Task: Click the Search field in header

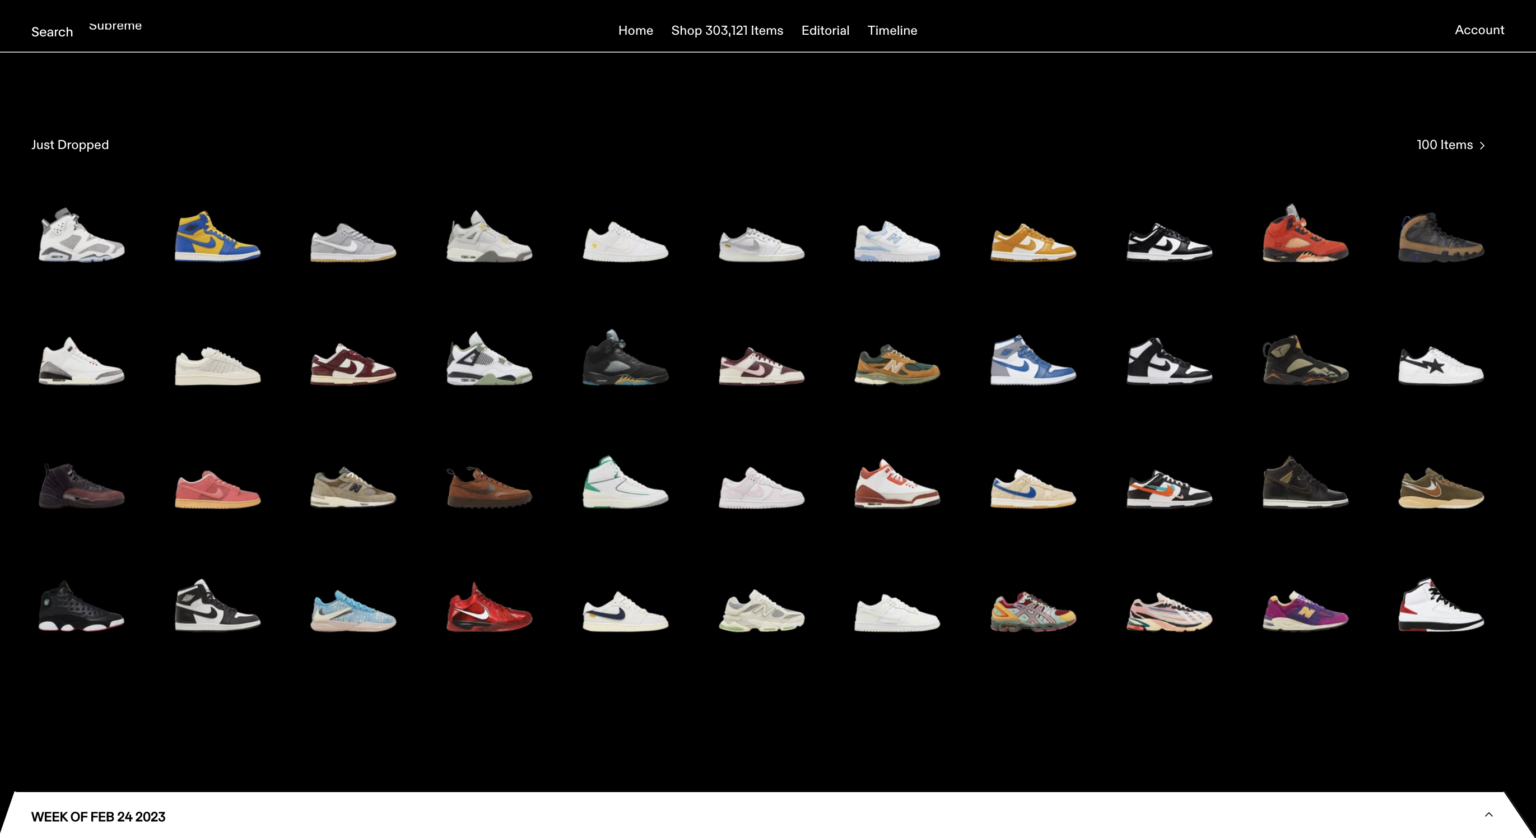Action: tap(52, 32)
